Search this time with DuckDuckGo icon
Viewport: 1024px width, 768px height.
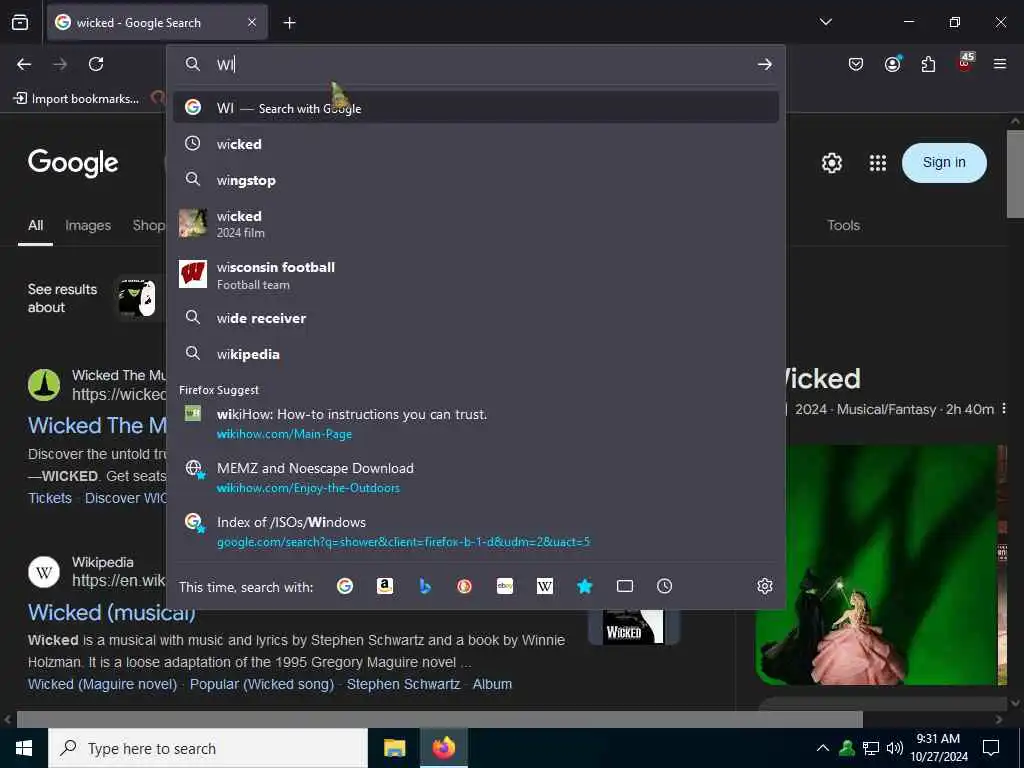[x=464, y=586]
